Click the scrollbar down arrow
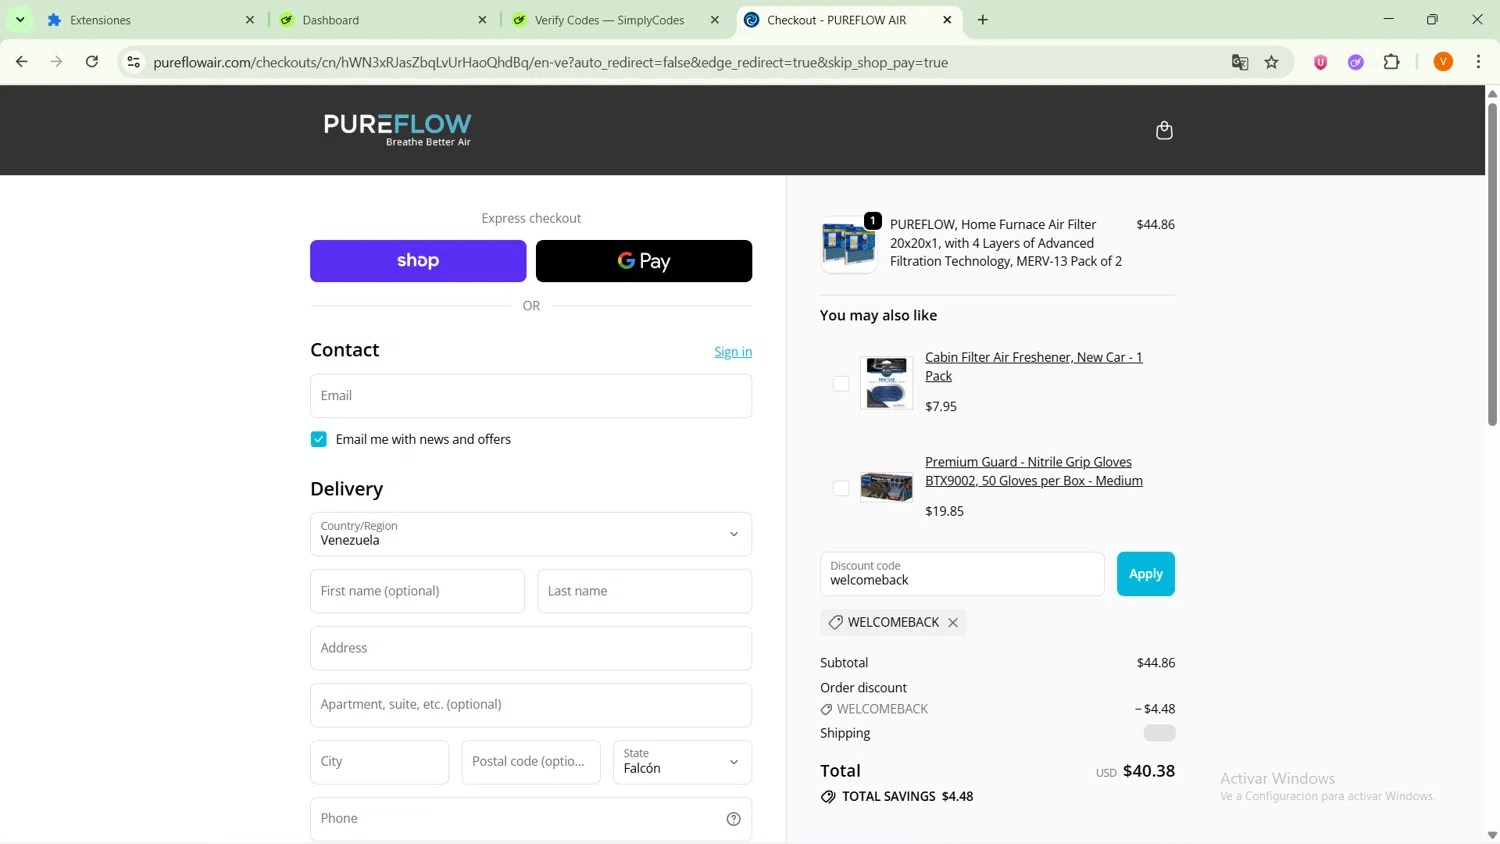The image size is (1500, 844). (1492, 835)
